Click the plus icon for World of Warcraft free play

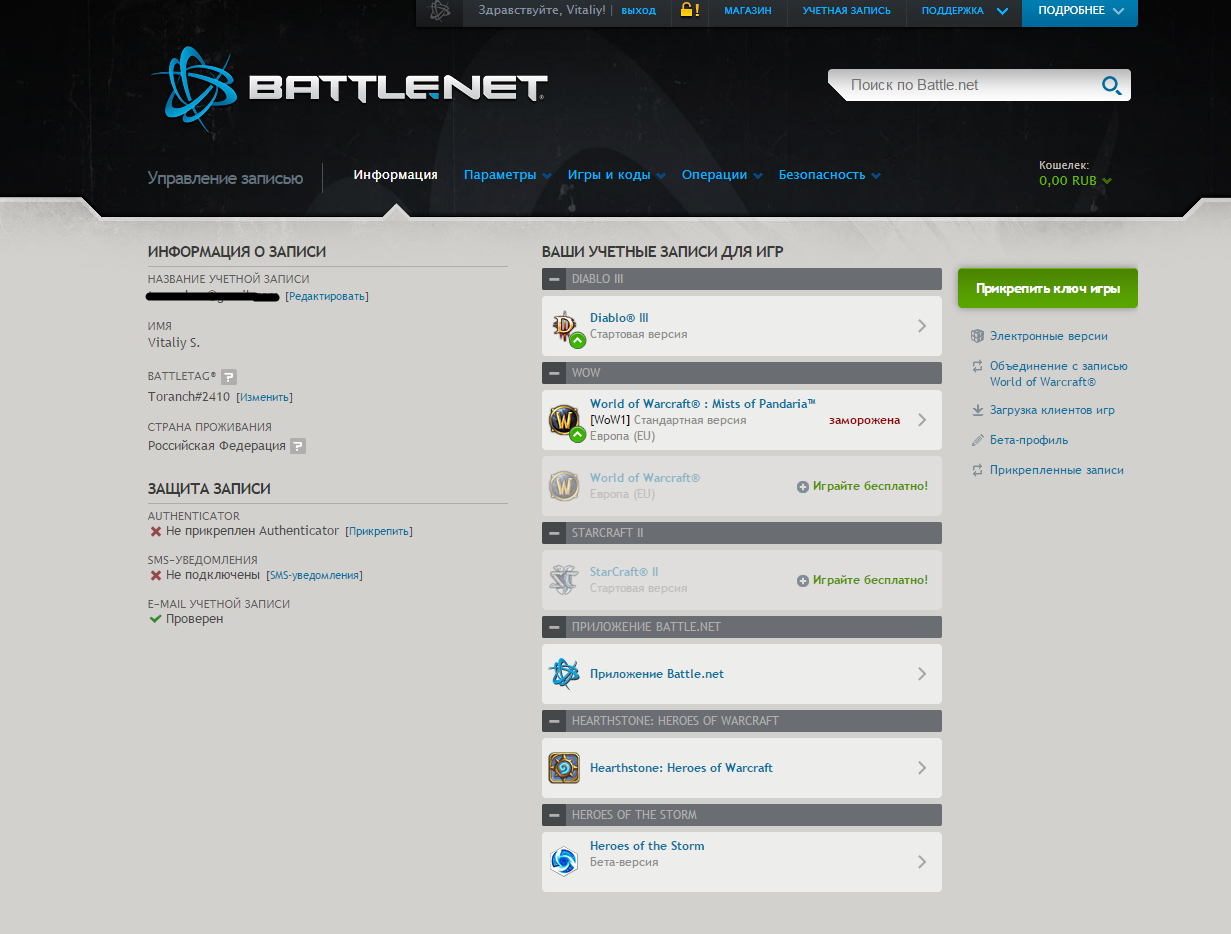point(802,487)
